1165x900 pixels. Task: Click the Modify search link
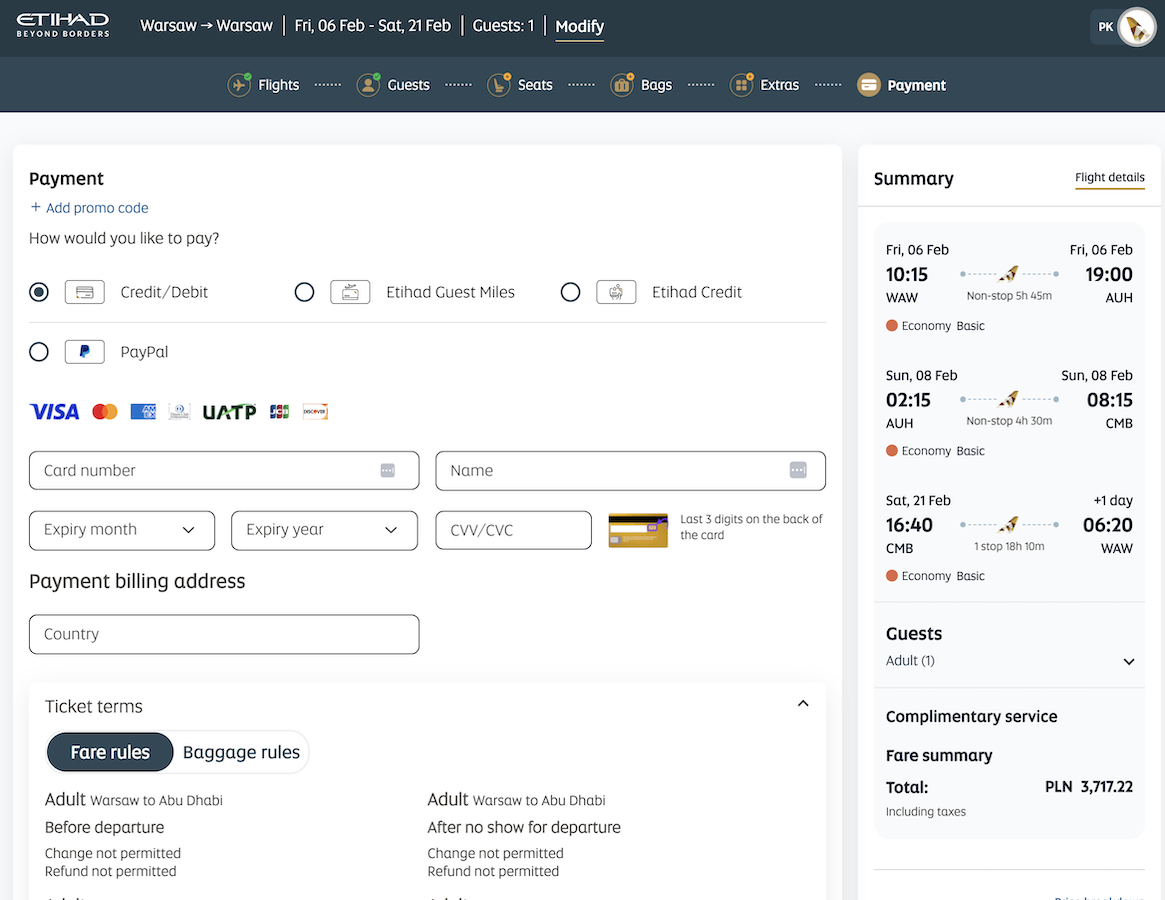click(x=580, y=27)
